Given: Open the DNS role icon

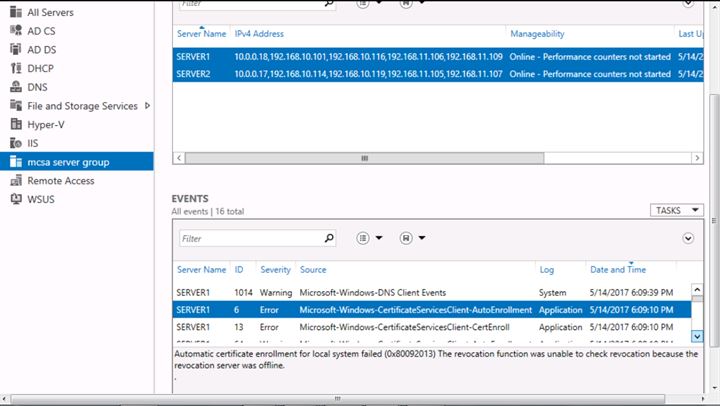Looking at the screenshot, I should pyautogui.click(x=16, y=87).
